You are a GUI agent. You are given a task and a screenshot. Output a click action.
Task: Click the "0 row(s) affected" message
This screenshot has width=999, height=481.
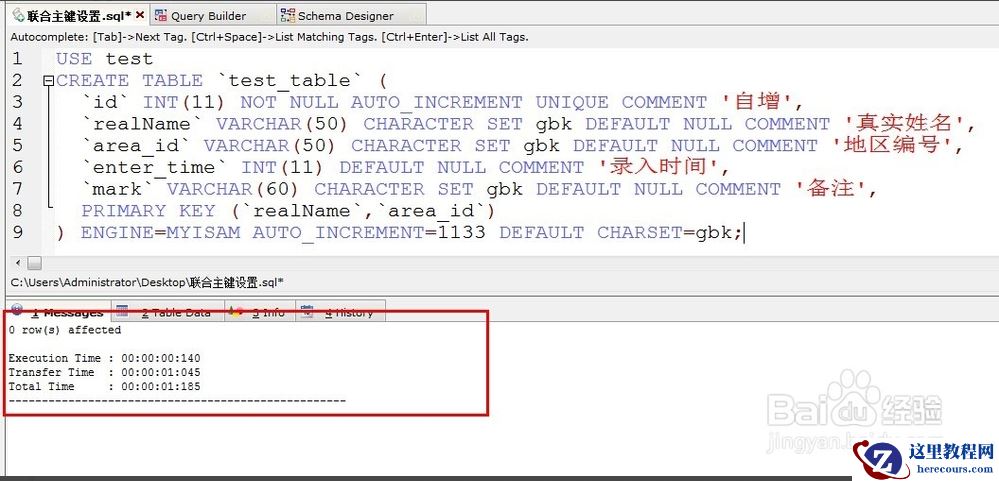pyautogui.click(x=64, y=330)
